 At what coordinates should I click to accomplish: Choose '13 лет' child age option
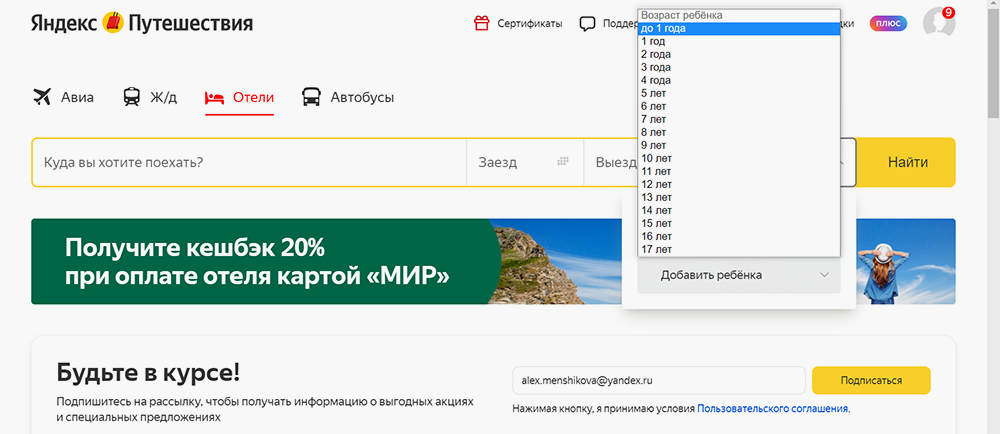[739, 198]
